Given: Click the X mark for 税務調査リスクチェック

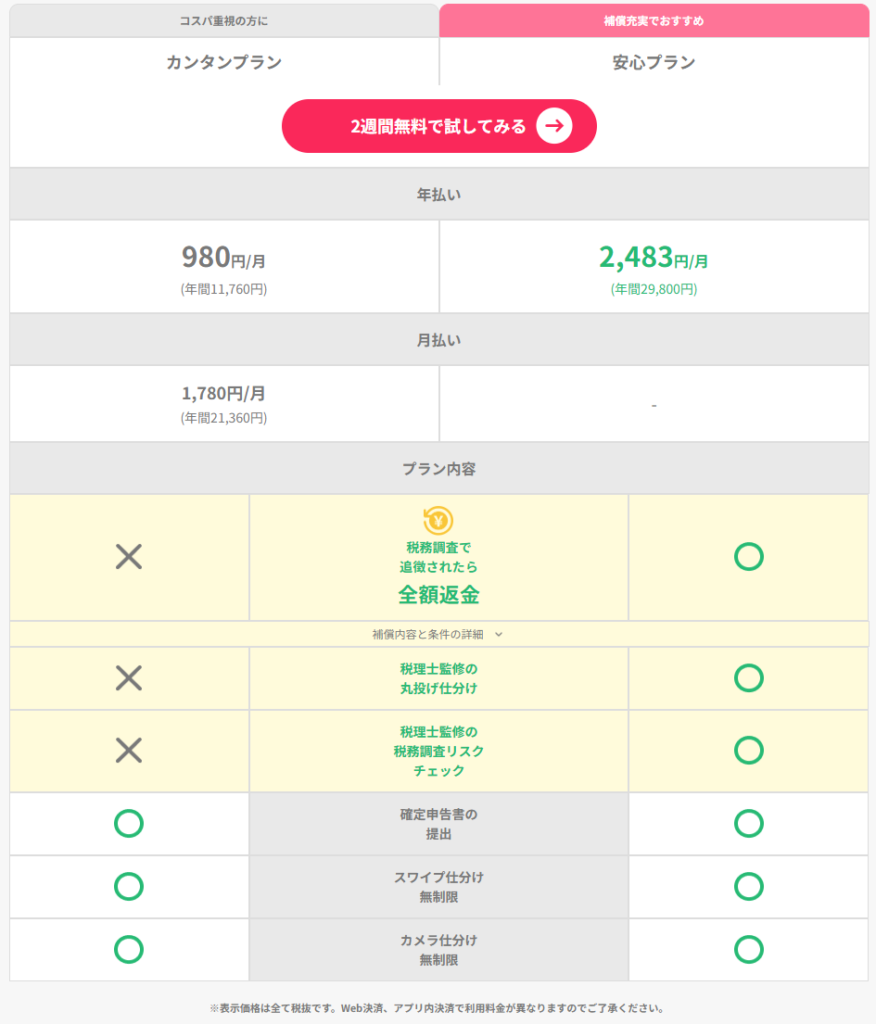Looking at the screenshot, I should [129, 750].
